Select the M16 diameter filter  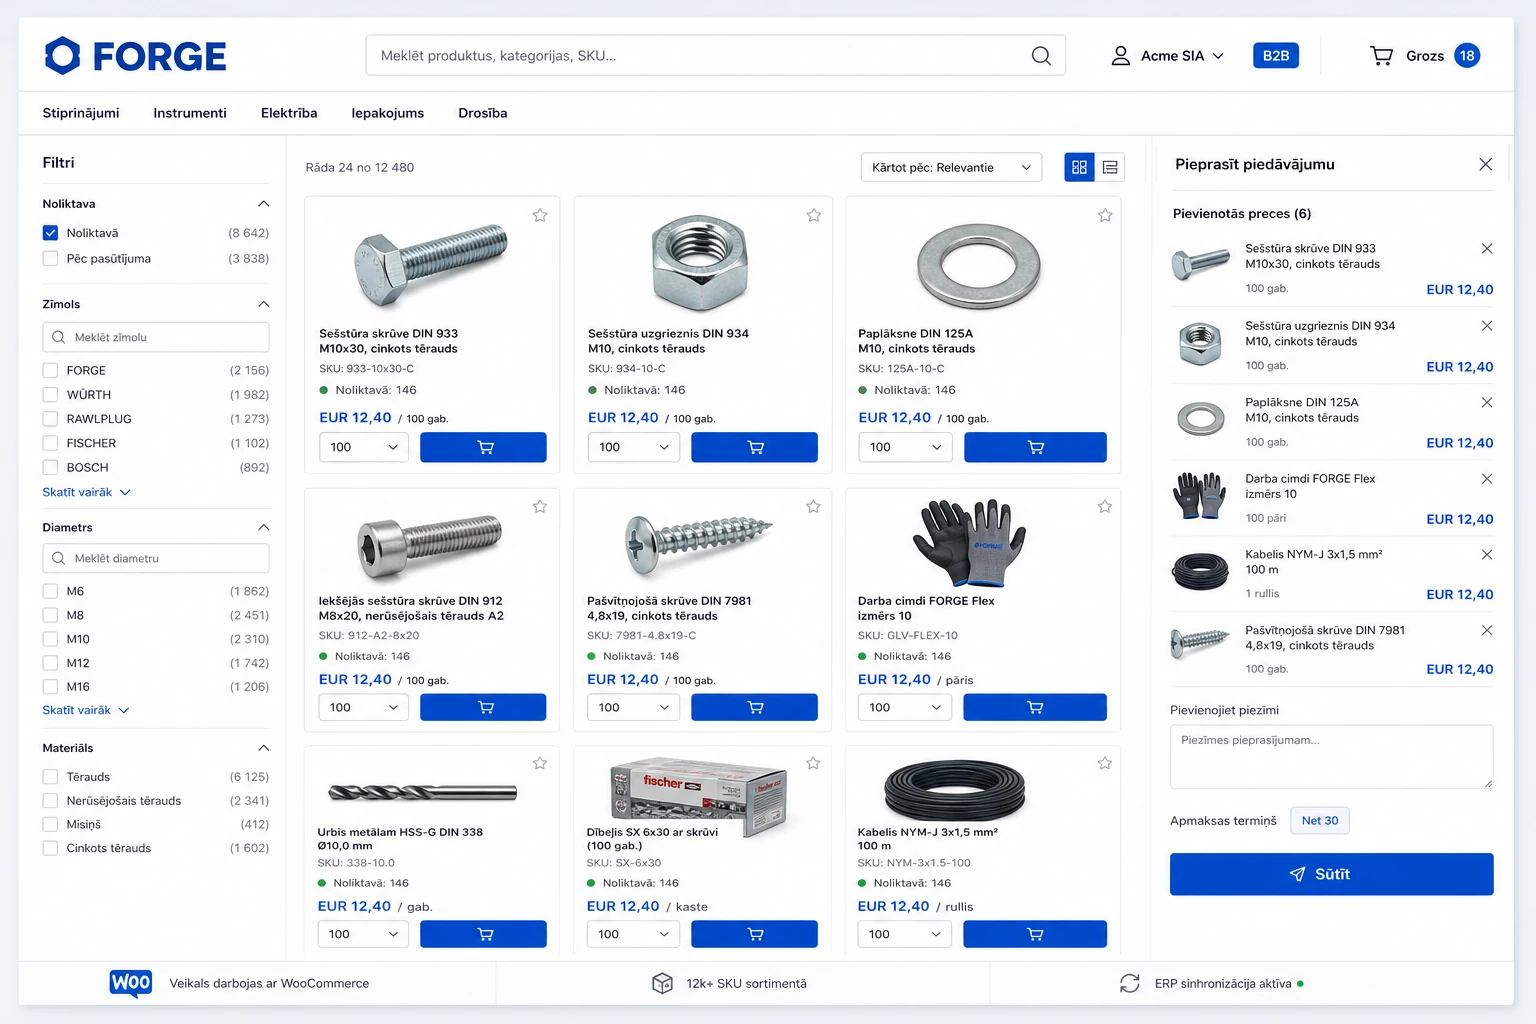coord(50,687)
